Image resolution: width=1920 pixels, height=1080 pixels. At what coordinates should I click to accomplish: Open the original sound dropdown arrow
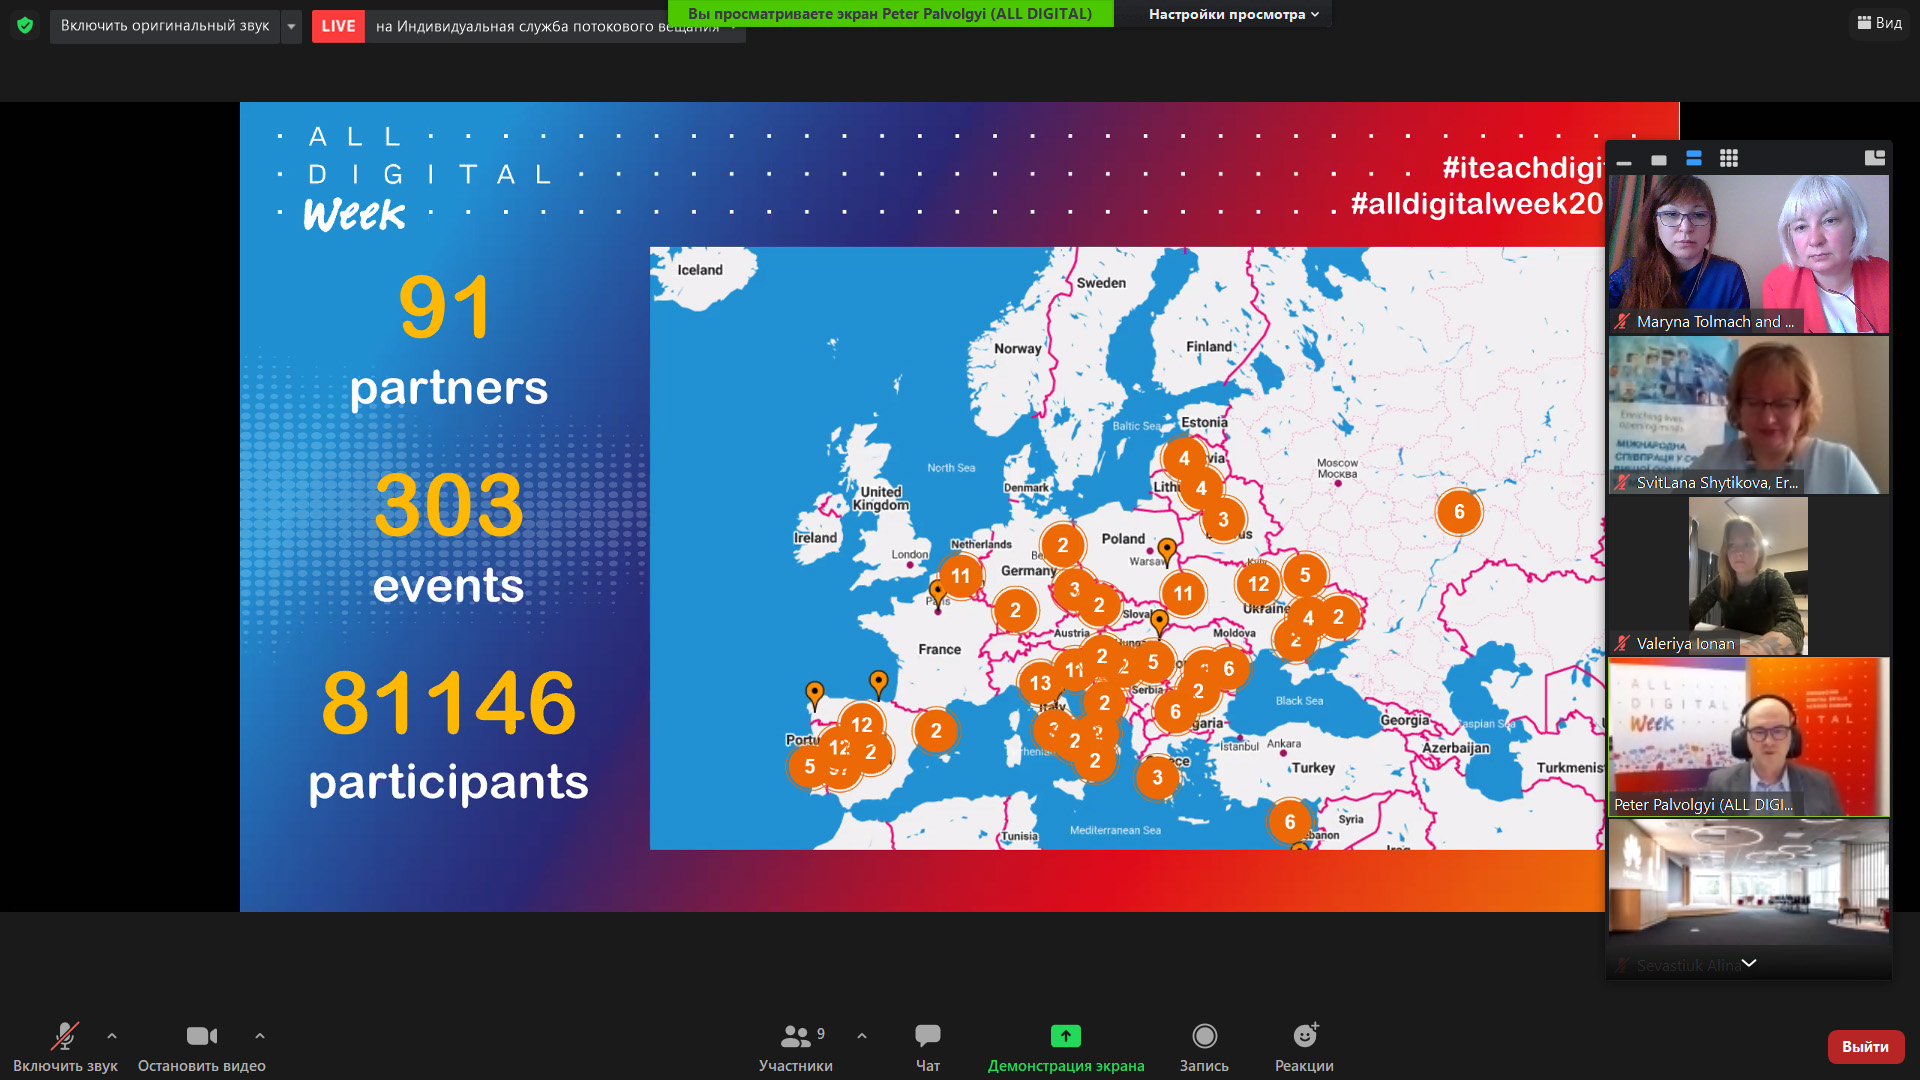[x=291, y=26]
